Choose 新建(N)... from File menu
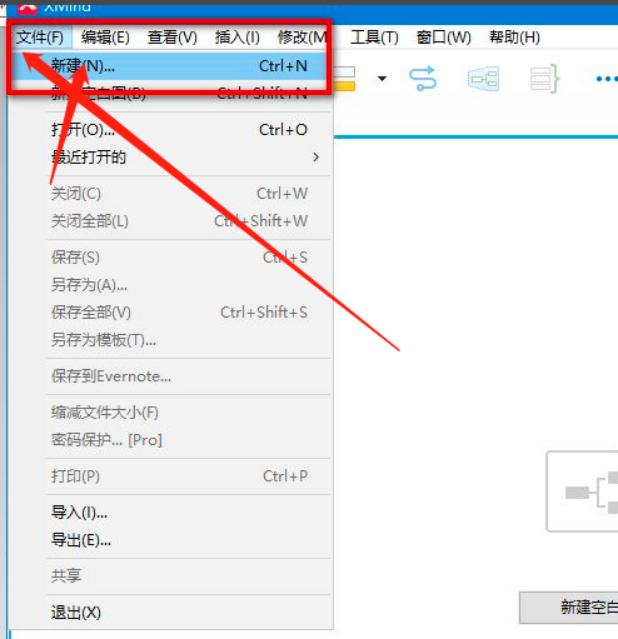 tap(170, 66)
